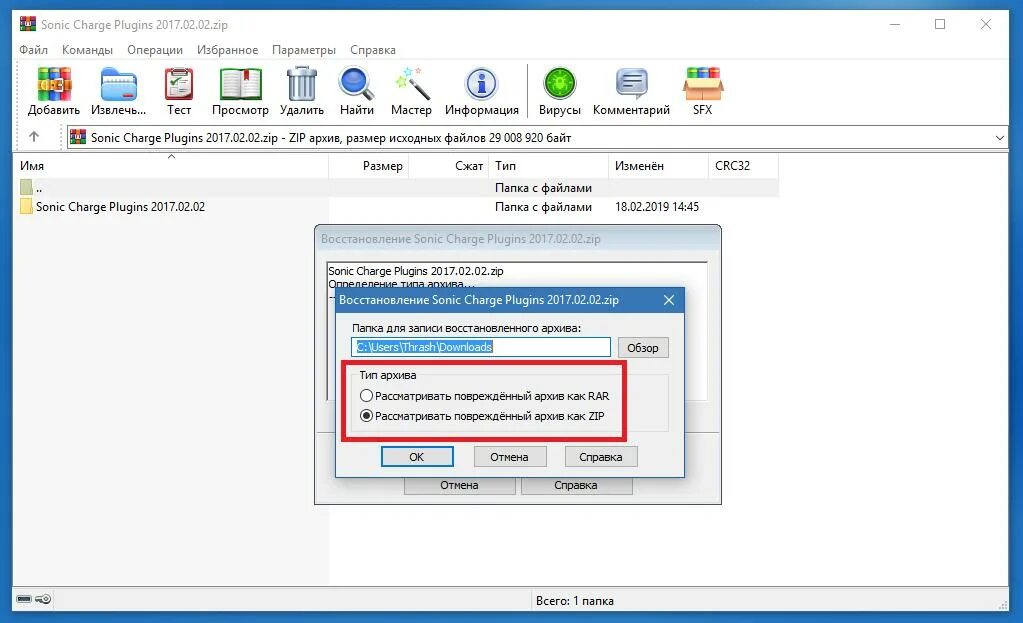The width and height of the screenshot is (1023, 623).
Task: Launch the Мастер wizard wand icon
Action: click(x=412, y=84)
